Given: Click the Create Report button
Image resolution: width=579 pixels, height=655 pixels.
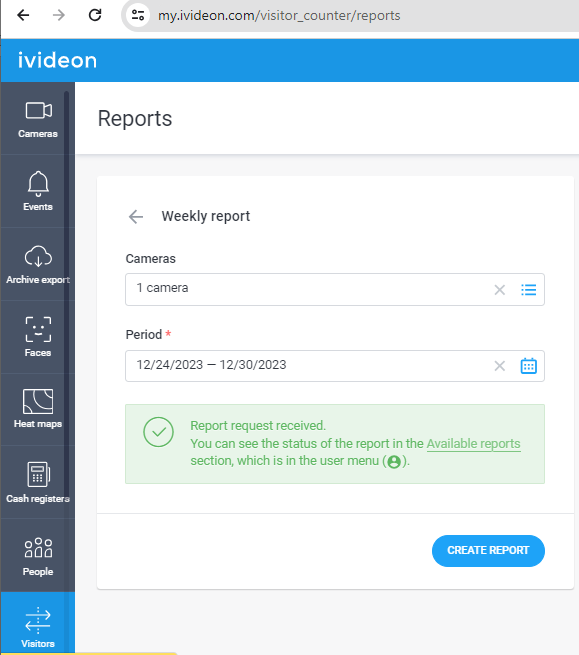Looking at the screenshot, I should (x=488, y=551).
